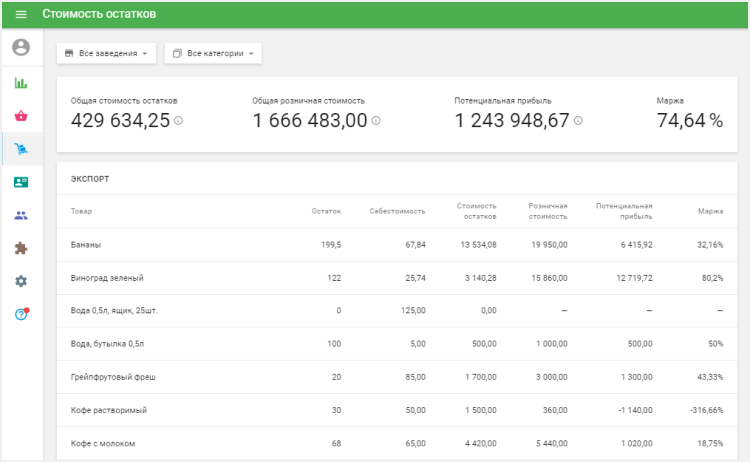Click info icon beside 429 634,25 total
This screenshot has height=462, width=750.
[179, 121]
